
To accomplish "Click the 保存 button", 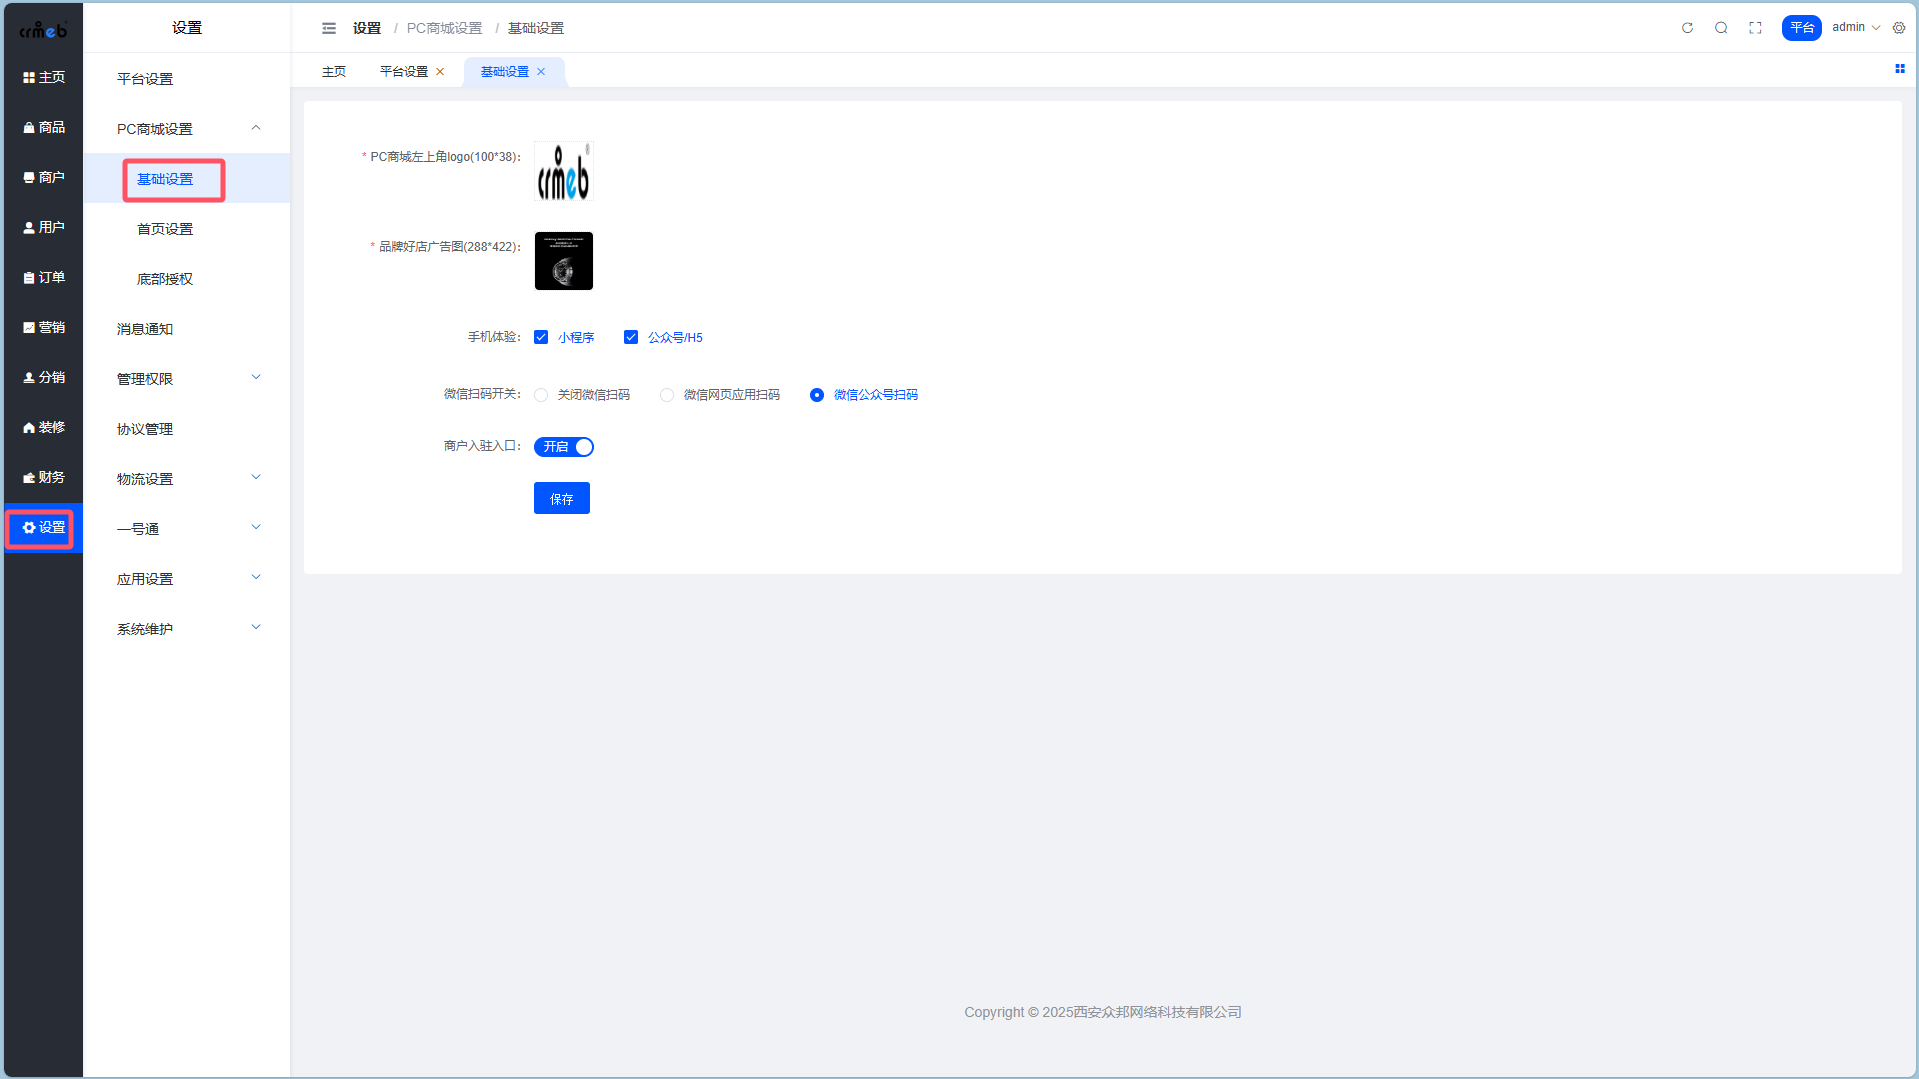I will [x=562, y=498].
